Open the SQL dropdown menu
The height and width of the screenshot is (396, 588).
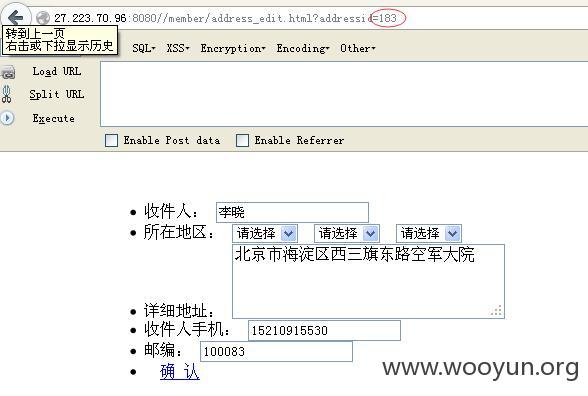(144, 48)
